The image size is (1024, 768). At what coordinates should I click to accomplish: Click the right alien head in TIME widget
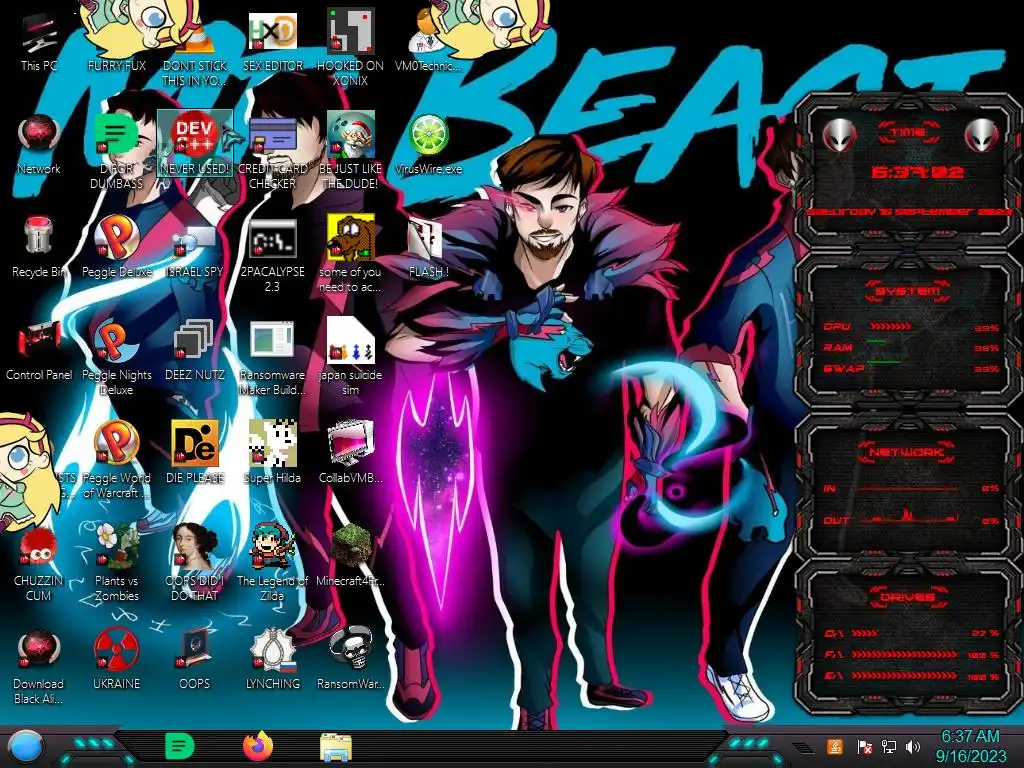click(981, 136)
